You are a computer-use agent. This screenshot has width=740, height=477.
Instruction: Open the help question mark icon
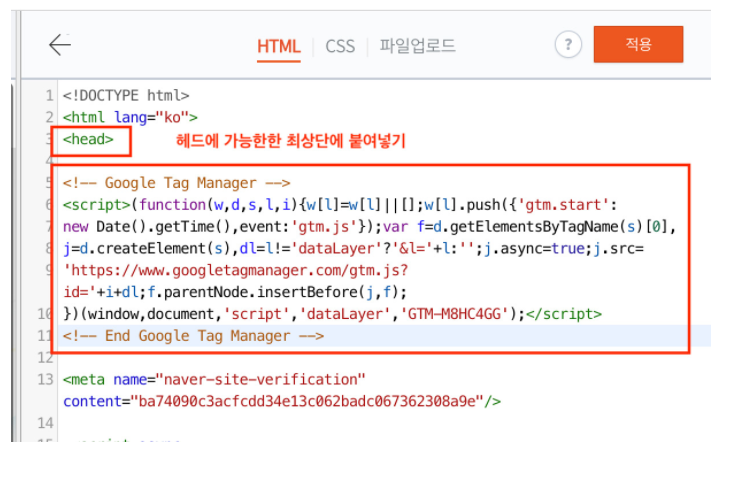pos(568,45)
